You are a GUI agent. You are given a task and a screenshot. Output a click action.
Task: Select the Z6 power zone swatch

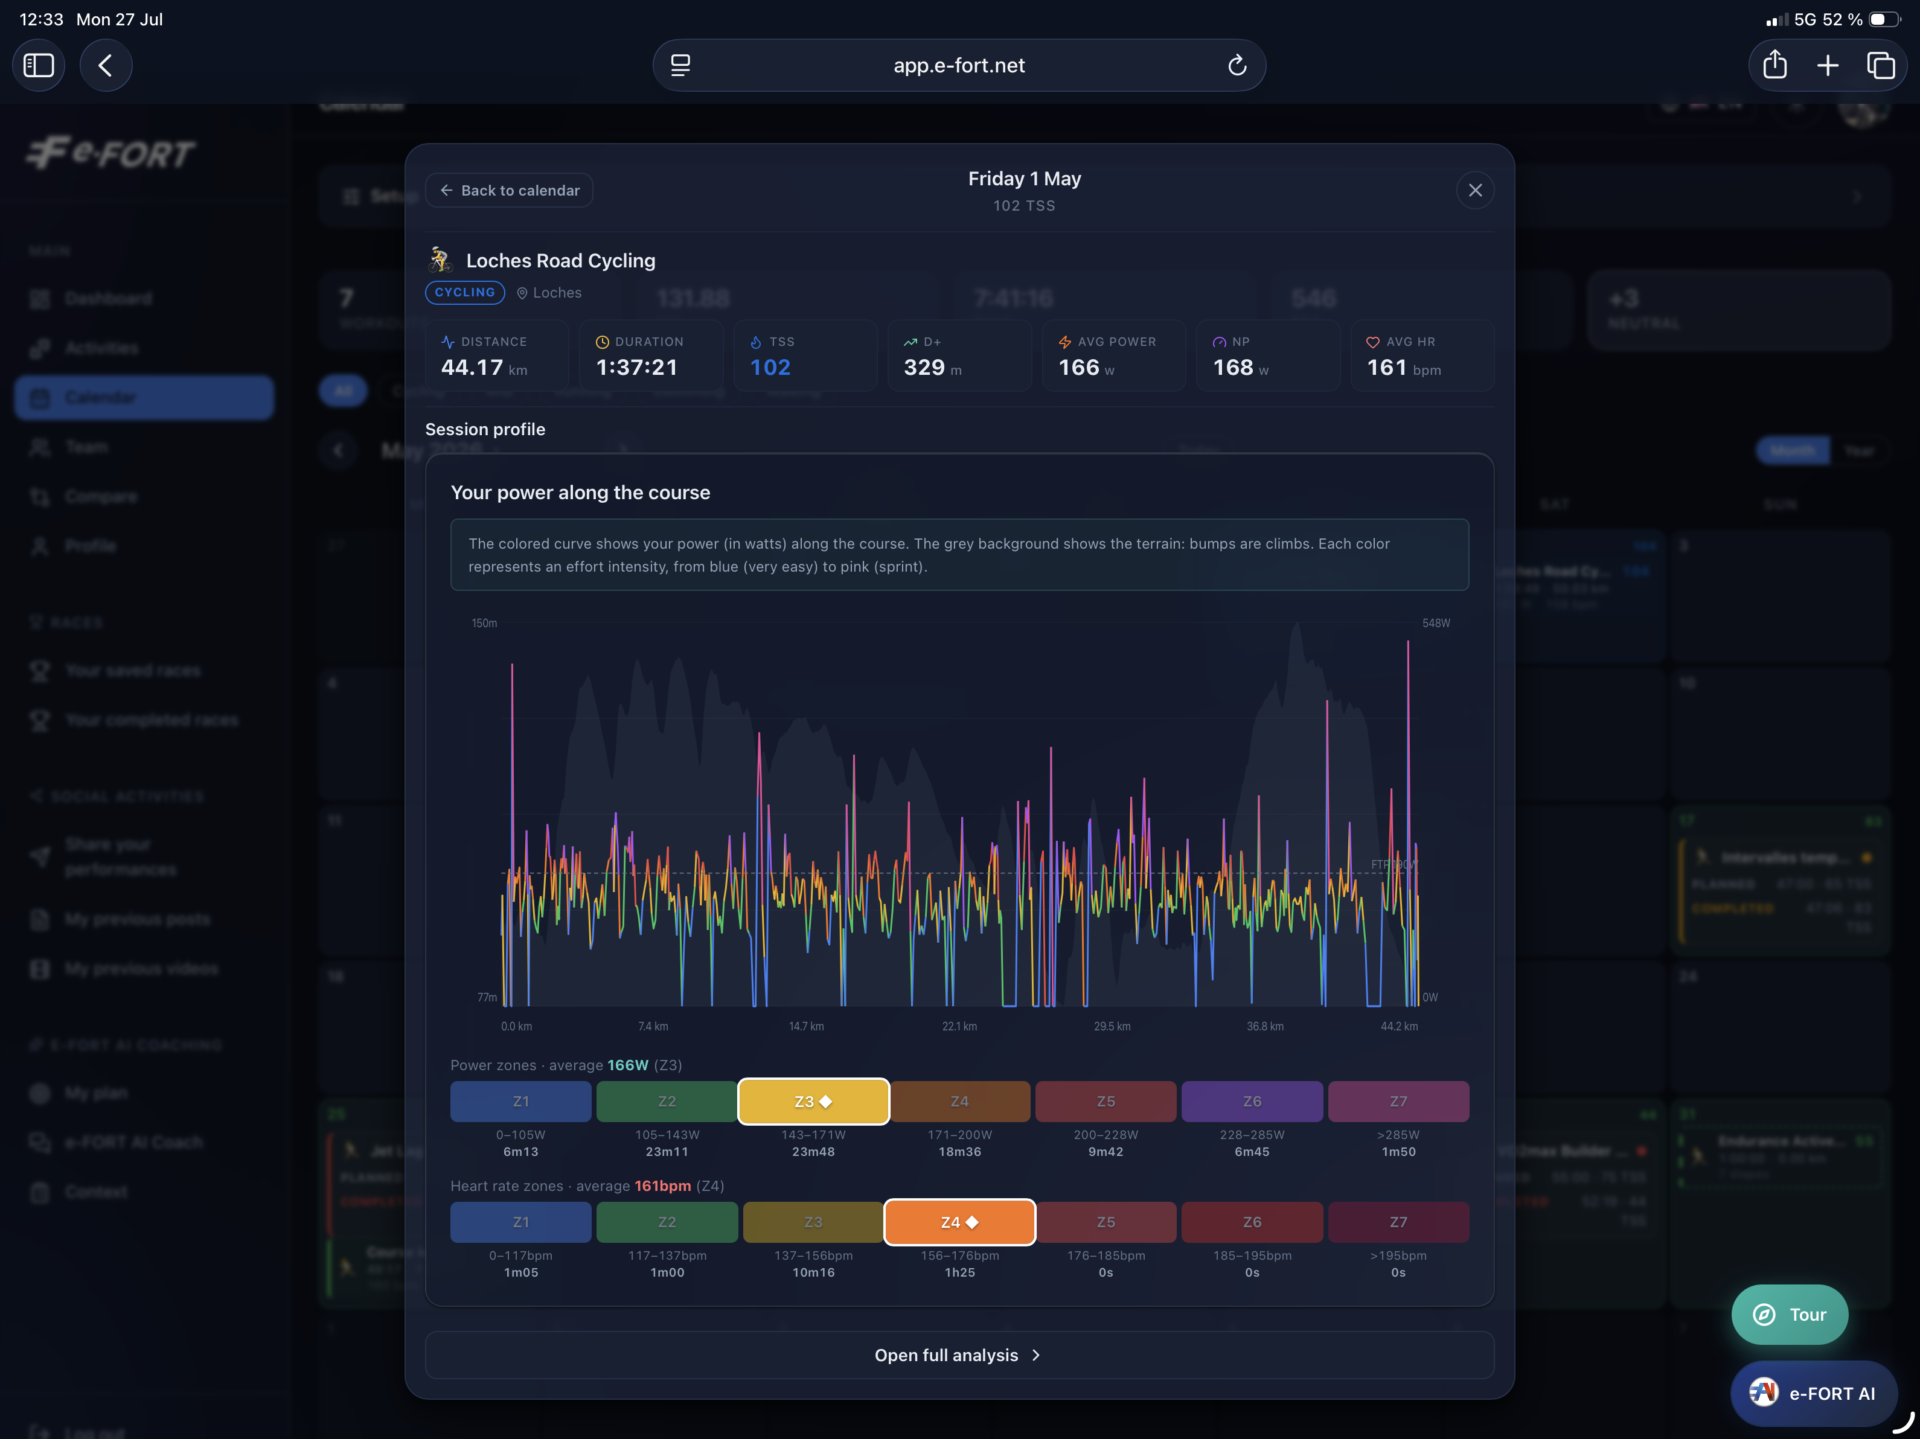[x=1252, y=1101]
